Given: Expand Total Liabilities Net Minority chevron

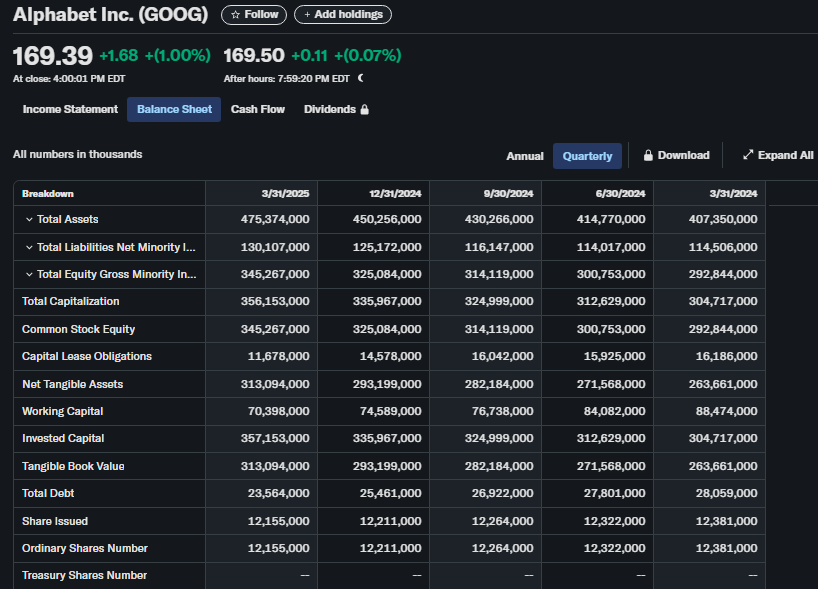Looking at the screenshot, I should click(x=29, y=247).
